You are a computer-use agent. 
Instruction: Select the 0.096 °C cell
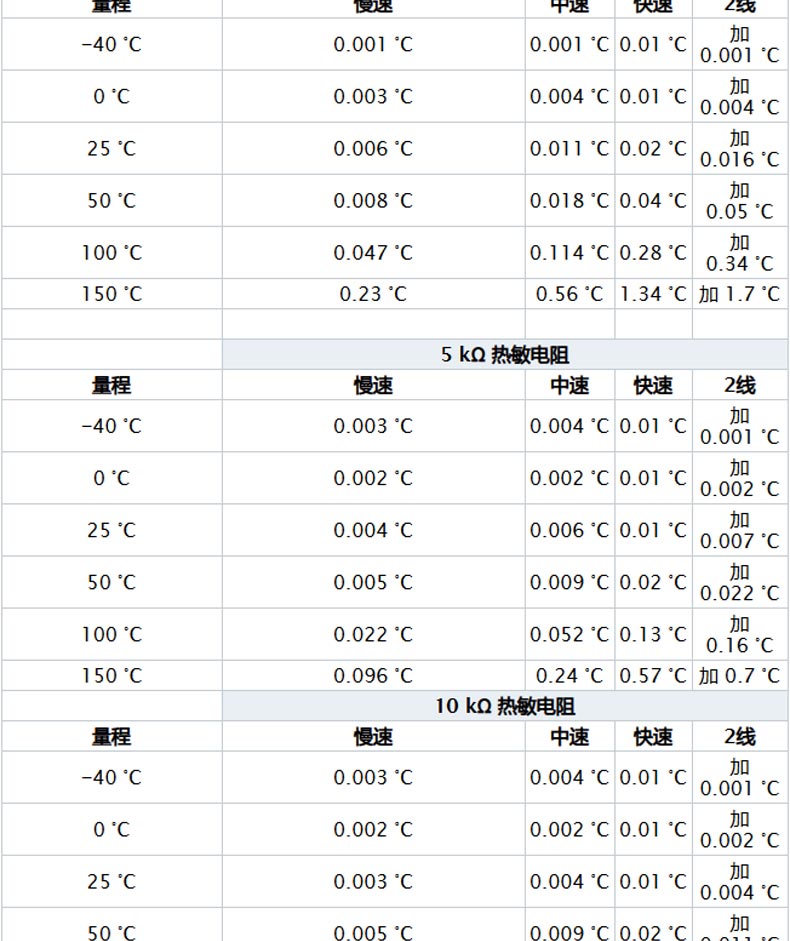[x=373, y=676]
